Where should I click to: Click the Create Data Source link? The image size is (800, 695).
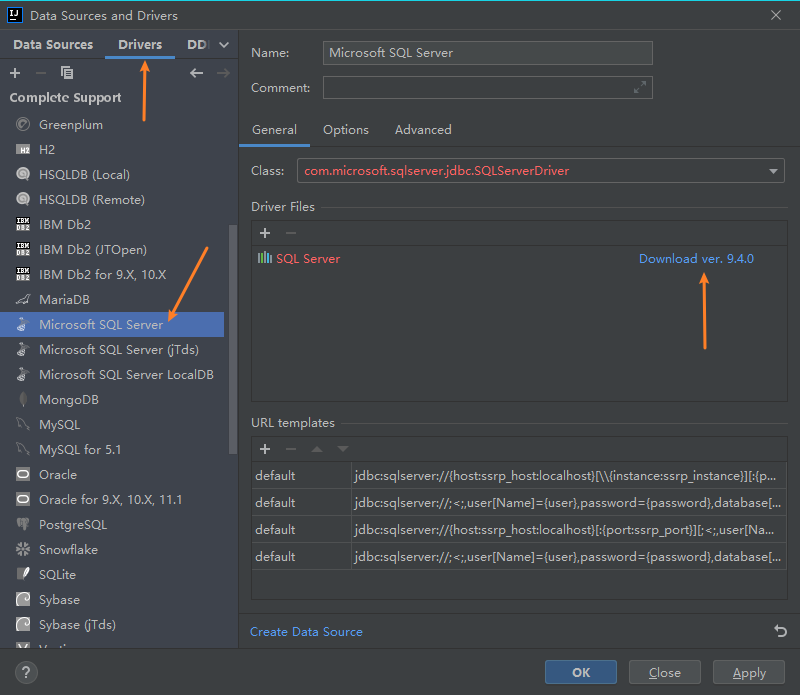coord(306,631)
